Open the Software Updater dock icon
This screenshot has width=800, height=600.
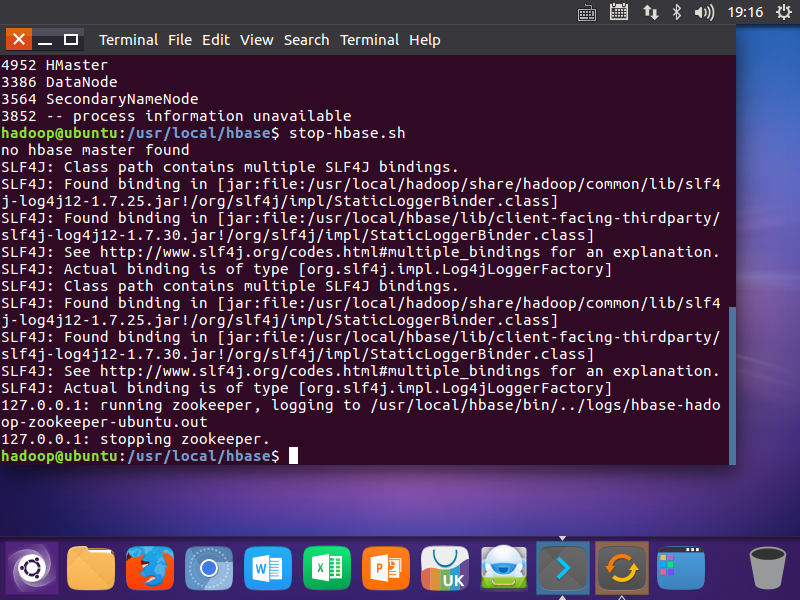tap(622, 568)
